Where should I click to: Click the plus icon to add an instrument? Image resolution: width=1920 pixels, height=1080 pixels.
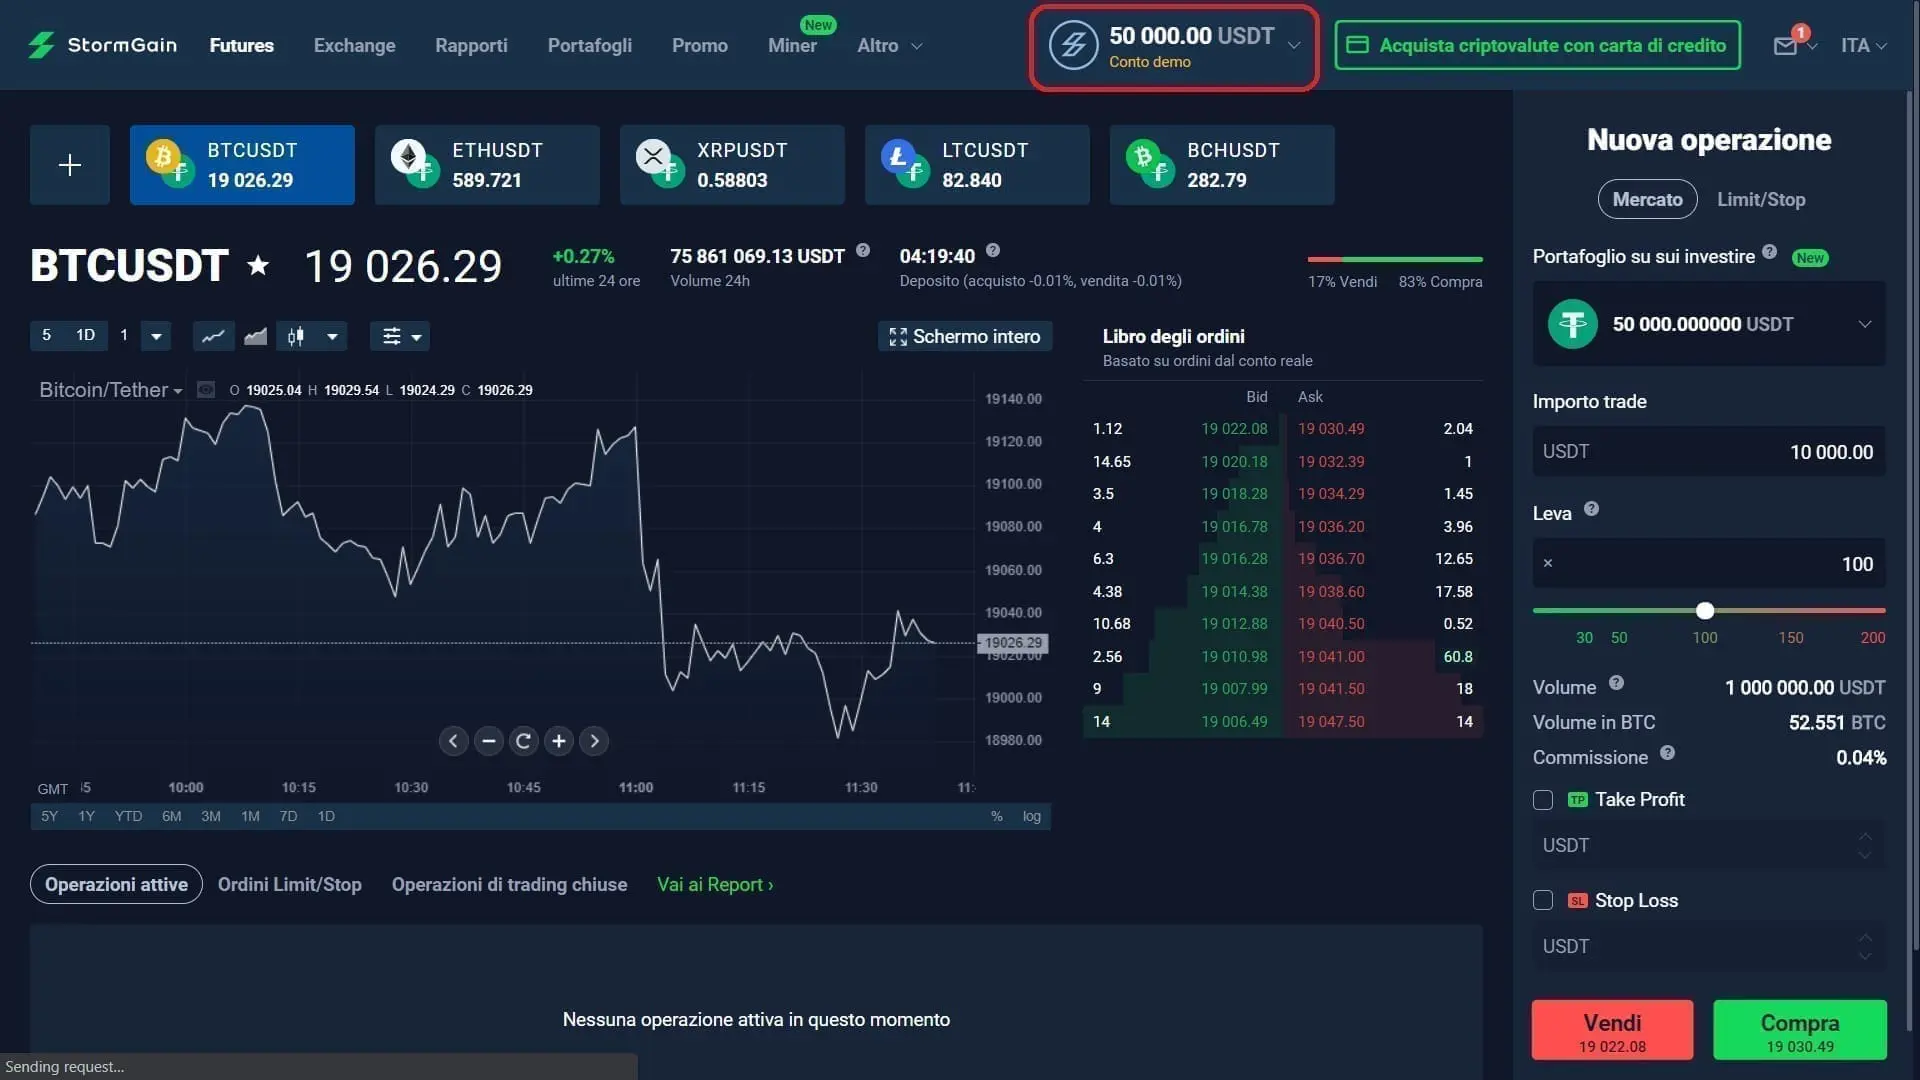point(69,164)
